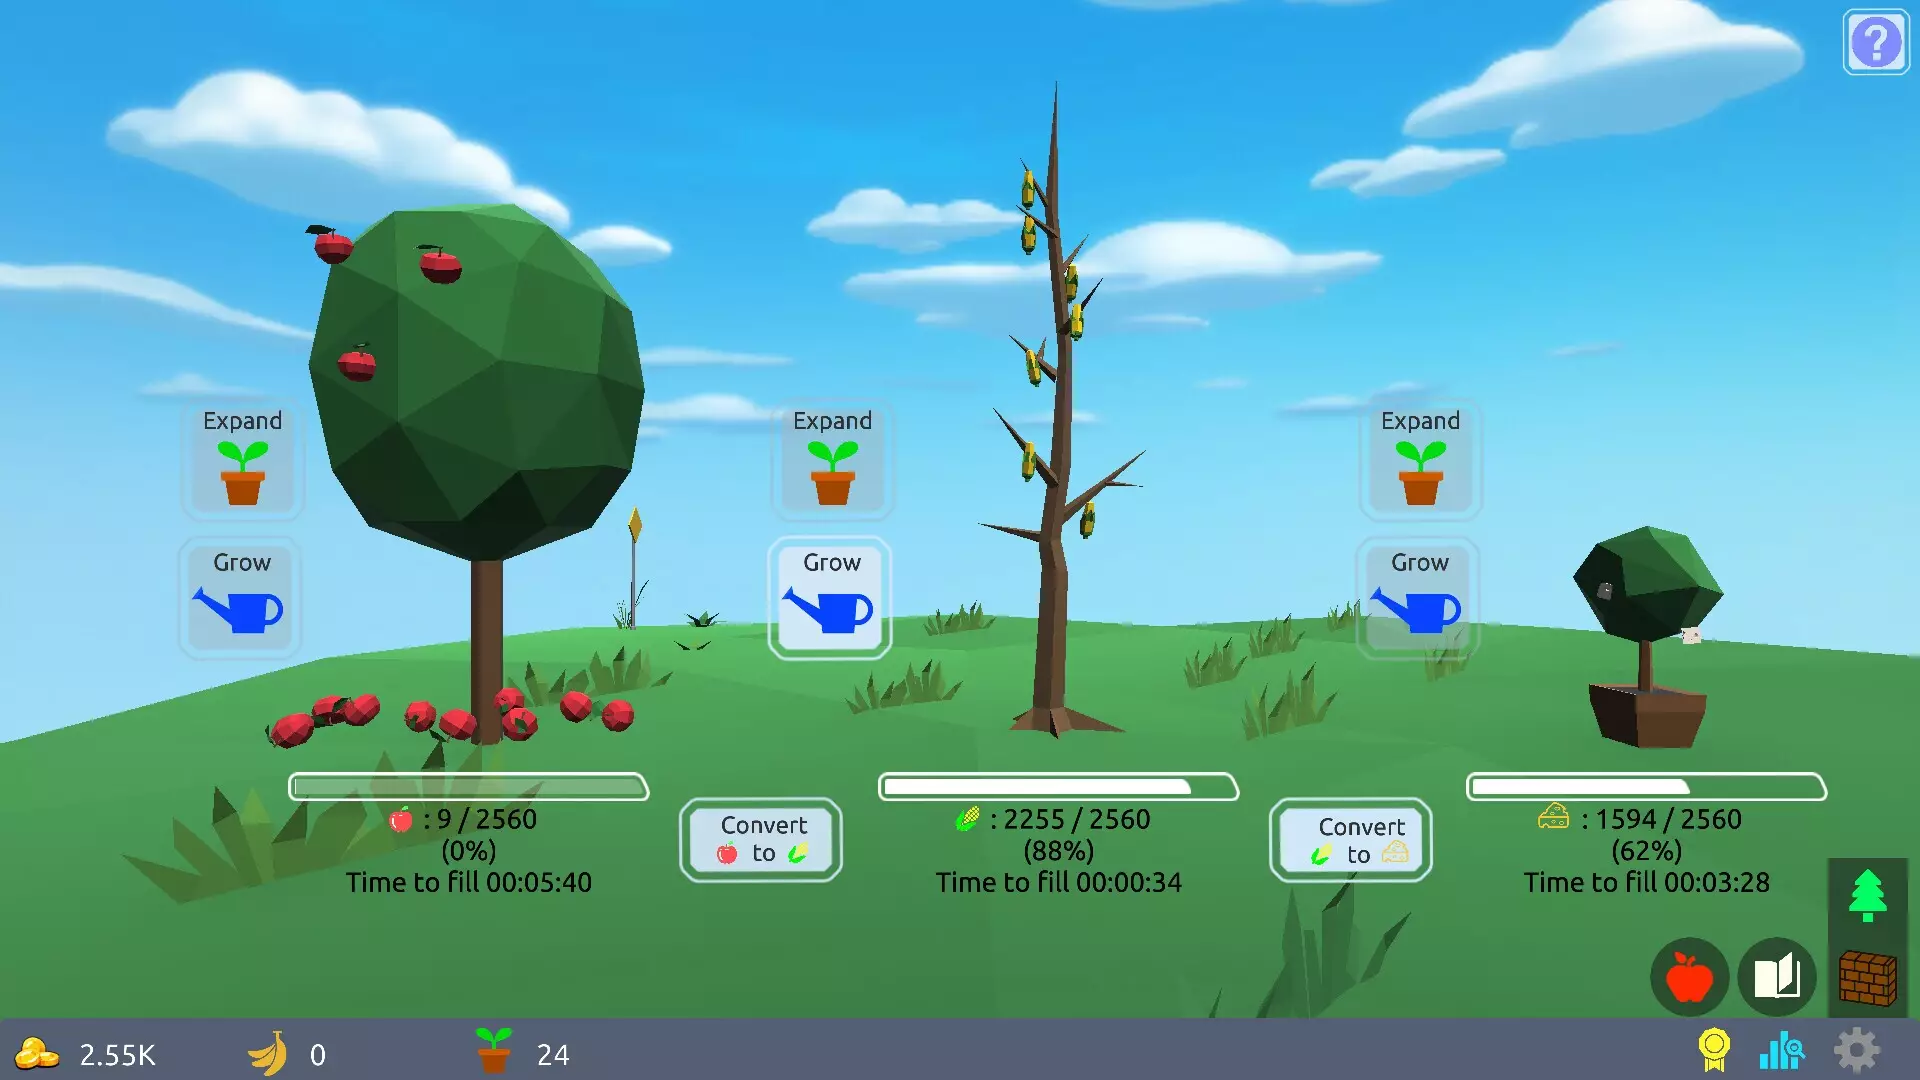This screenshot has width=1920, height=1080.
Task: Click the apple storage progress bar
Action: coord(469,787)
